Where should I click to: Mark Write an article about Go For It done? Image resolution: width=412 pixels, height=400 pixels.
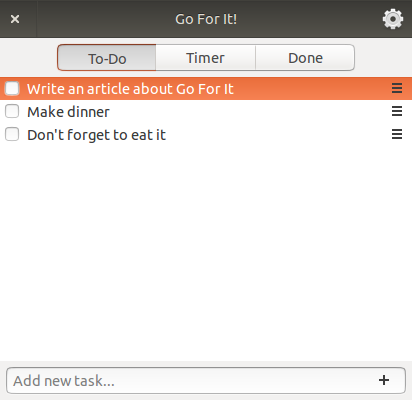tap(12, 88)
